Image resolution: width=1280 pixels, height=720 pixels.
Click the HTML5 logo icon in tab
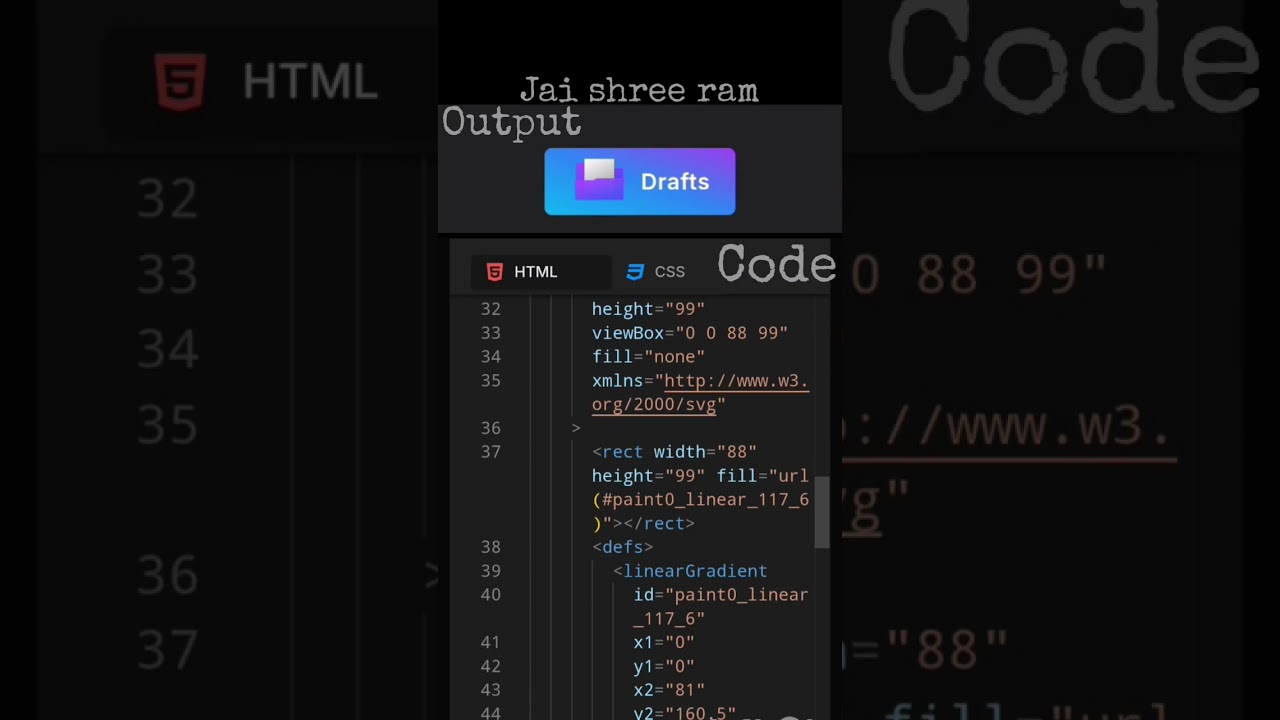(495, 272)
